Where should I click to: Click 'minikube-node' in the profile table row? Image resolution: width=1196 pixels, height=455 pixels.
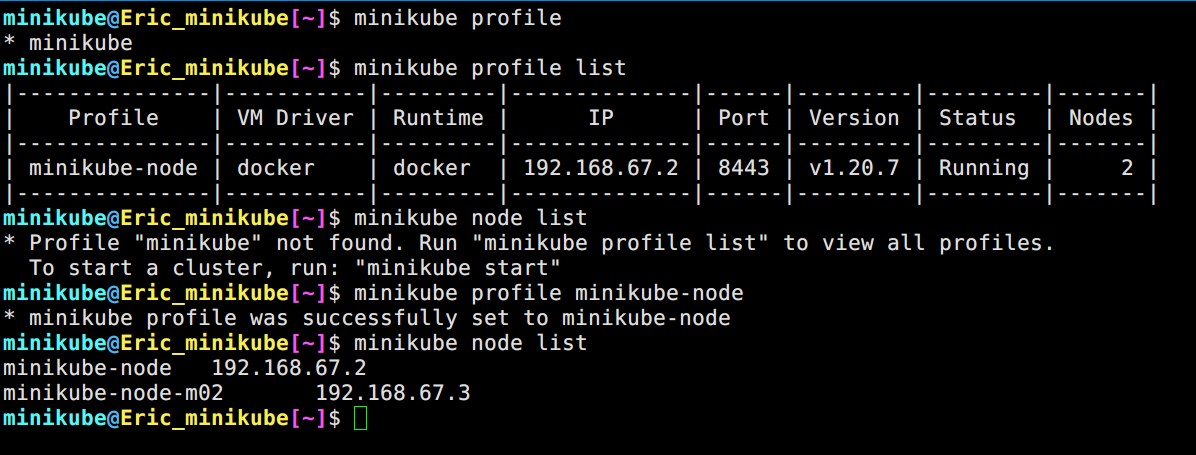coord(113,168)
